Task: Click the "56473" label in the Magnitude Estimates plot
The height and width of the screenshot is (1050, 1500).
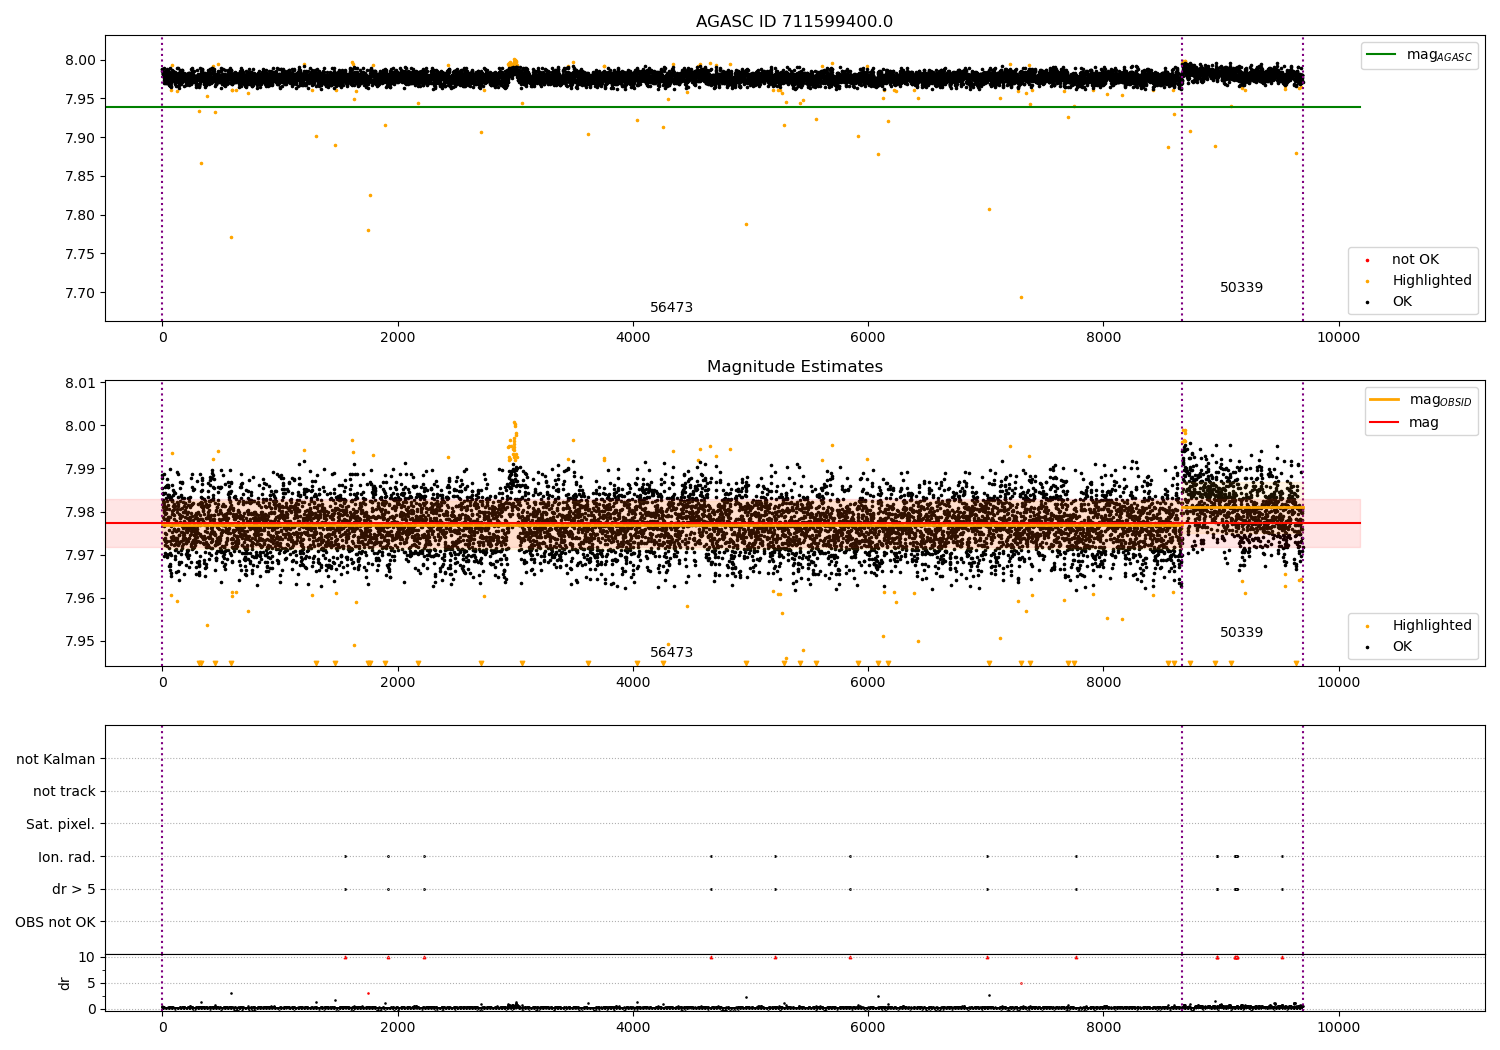Action: coord(671,653)
